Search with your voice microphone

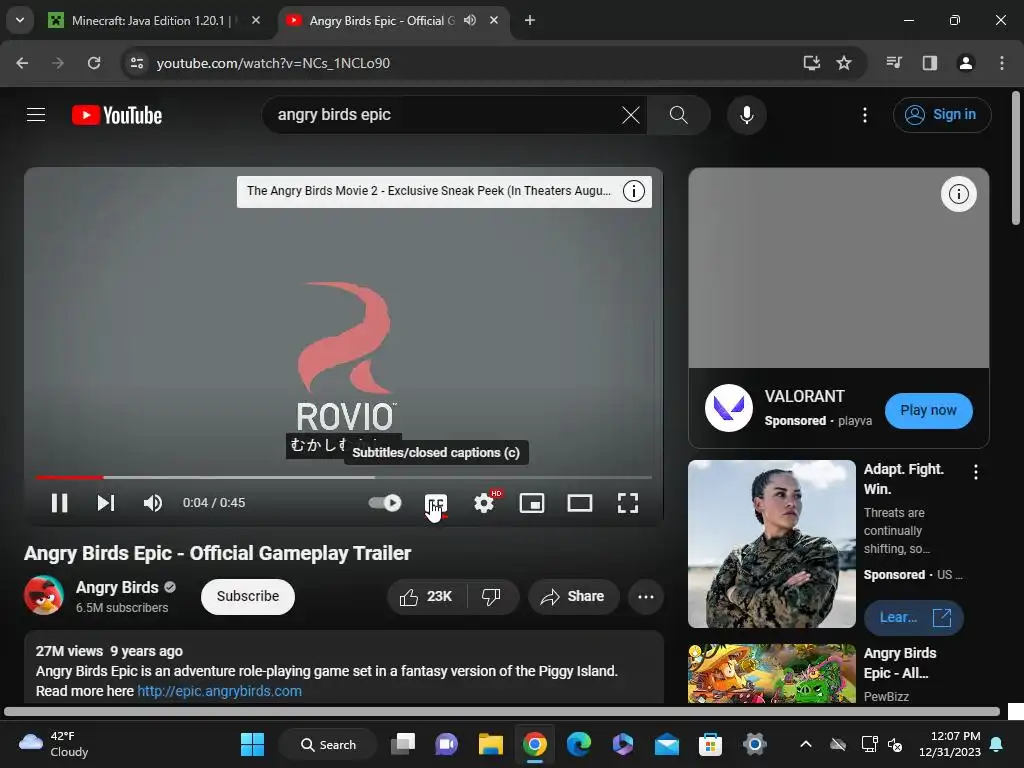(x=746, y=115)
